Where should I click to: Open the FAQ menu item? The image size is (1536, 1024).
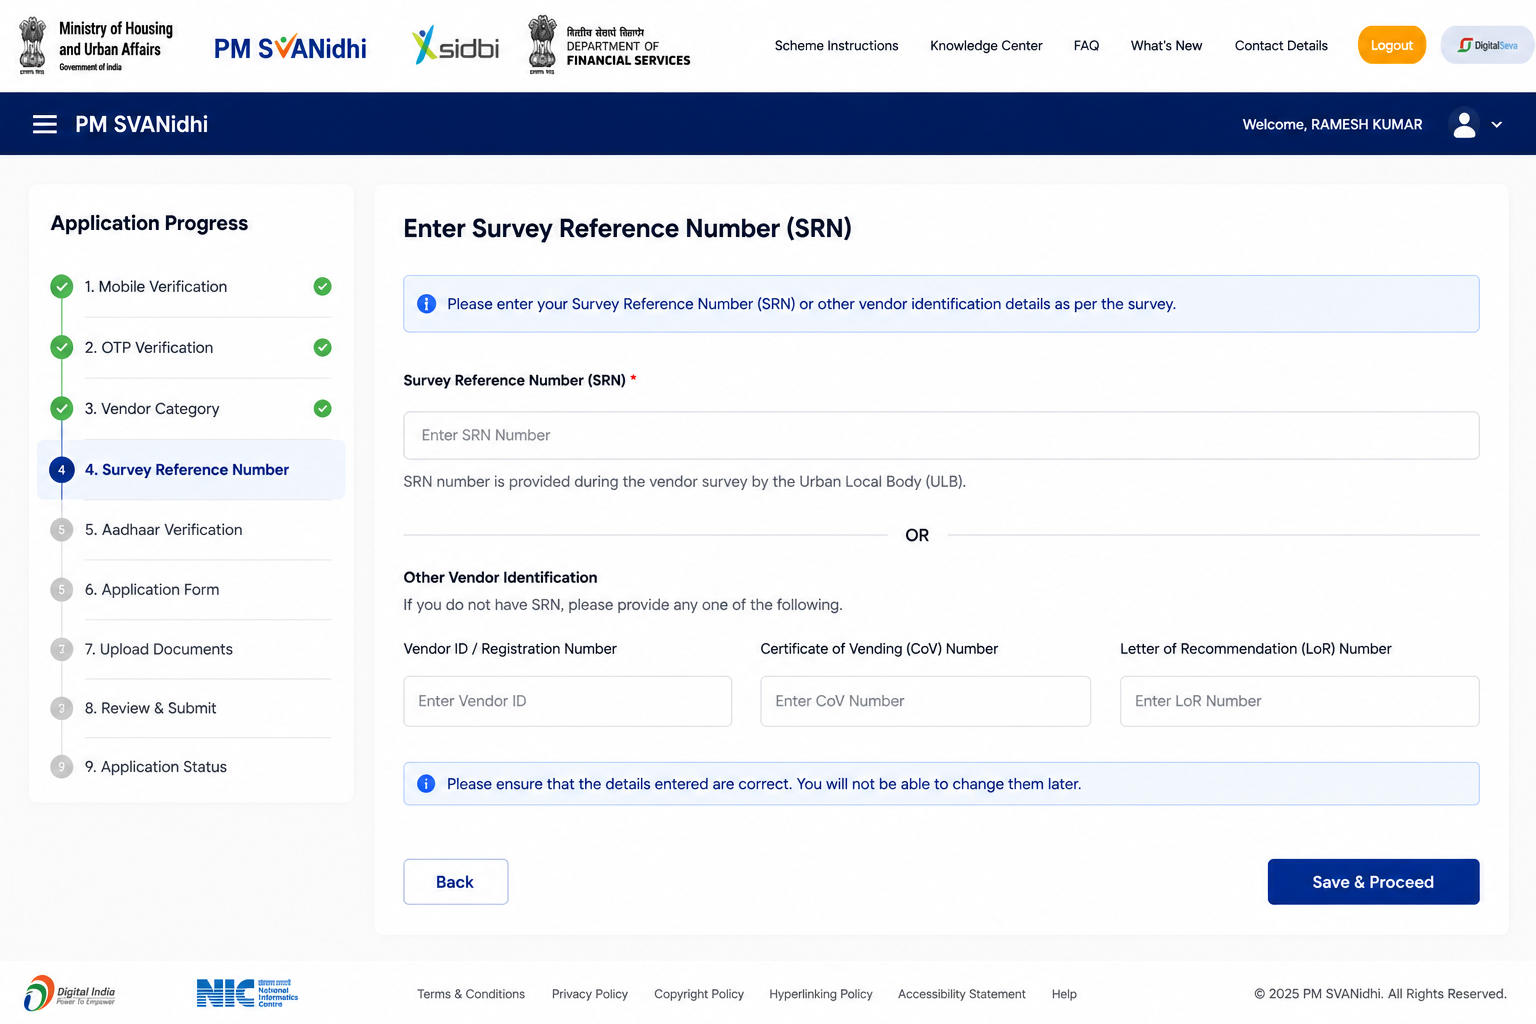pyautogui.click(x=1086, y=46)
